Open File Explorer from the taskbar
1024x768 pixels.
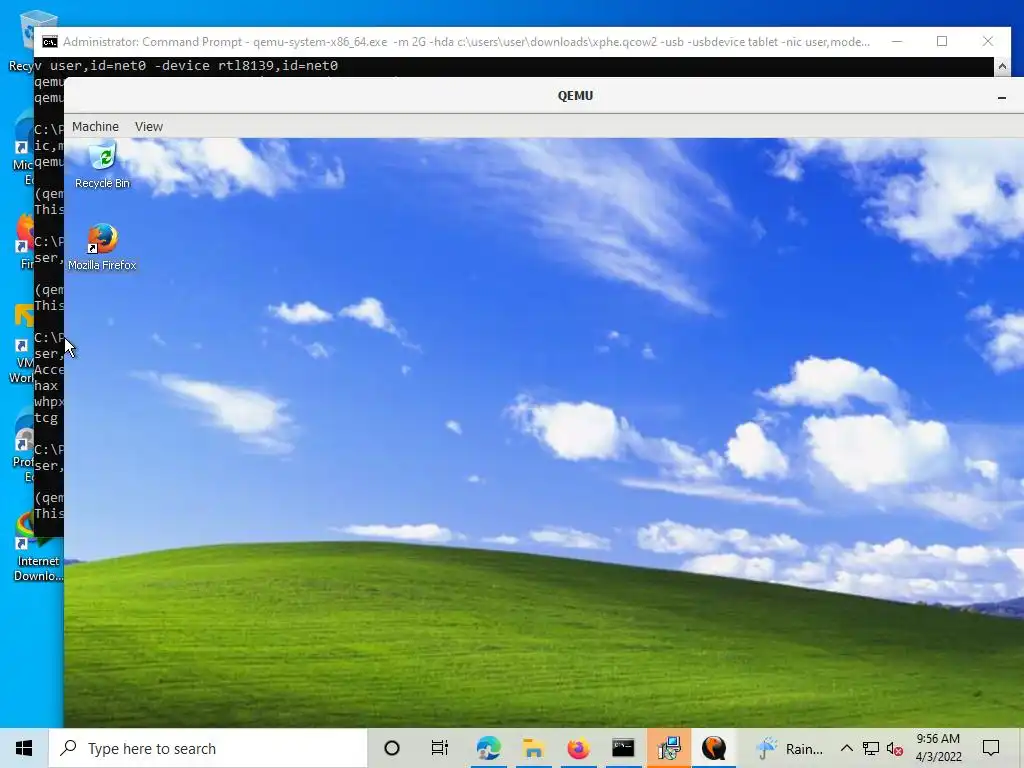(x=534, y=748)
